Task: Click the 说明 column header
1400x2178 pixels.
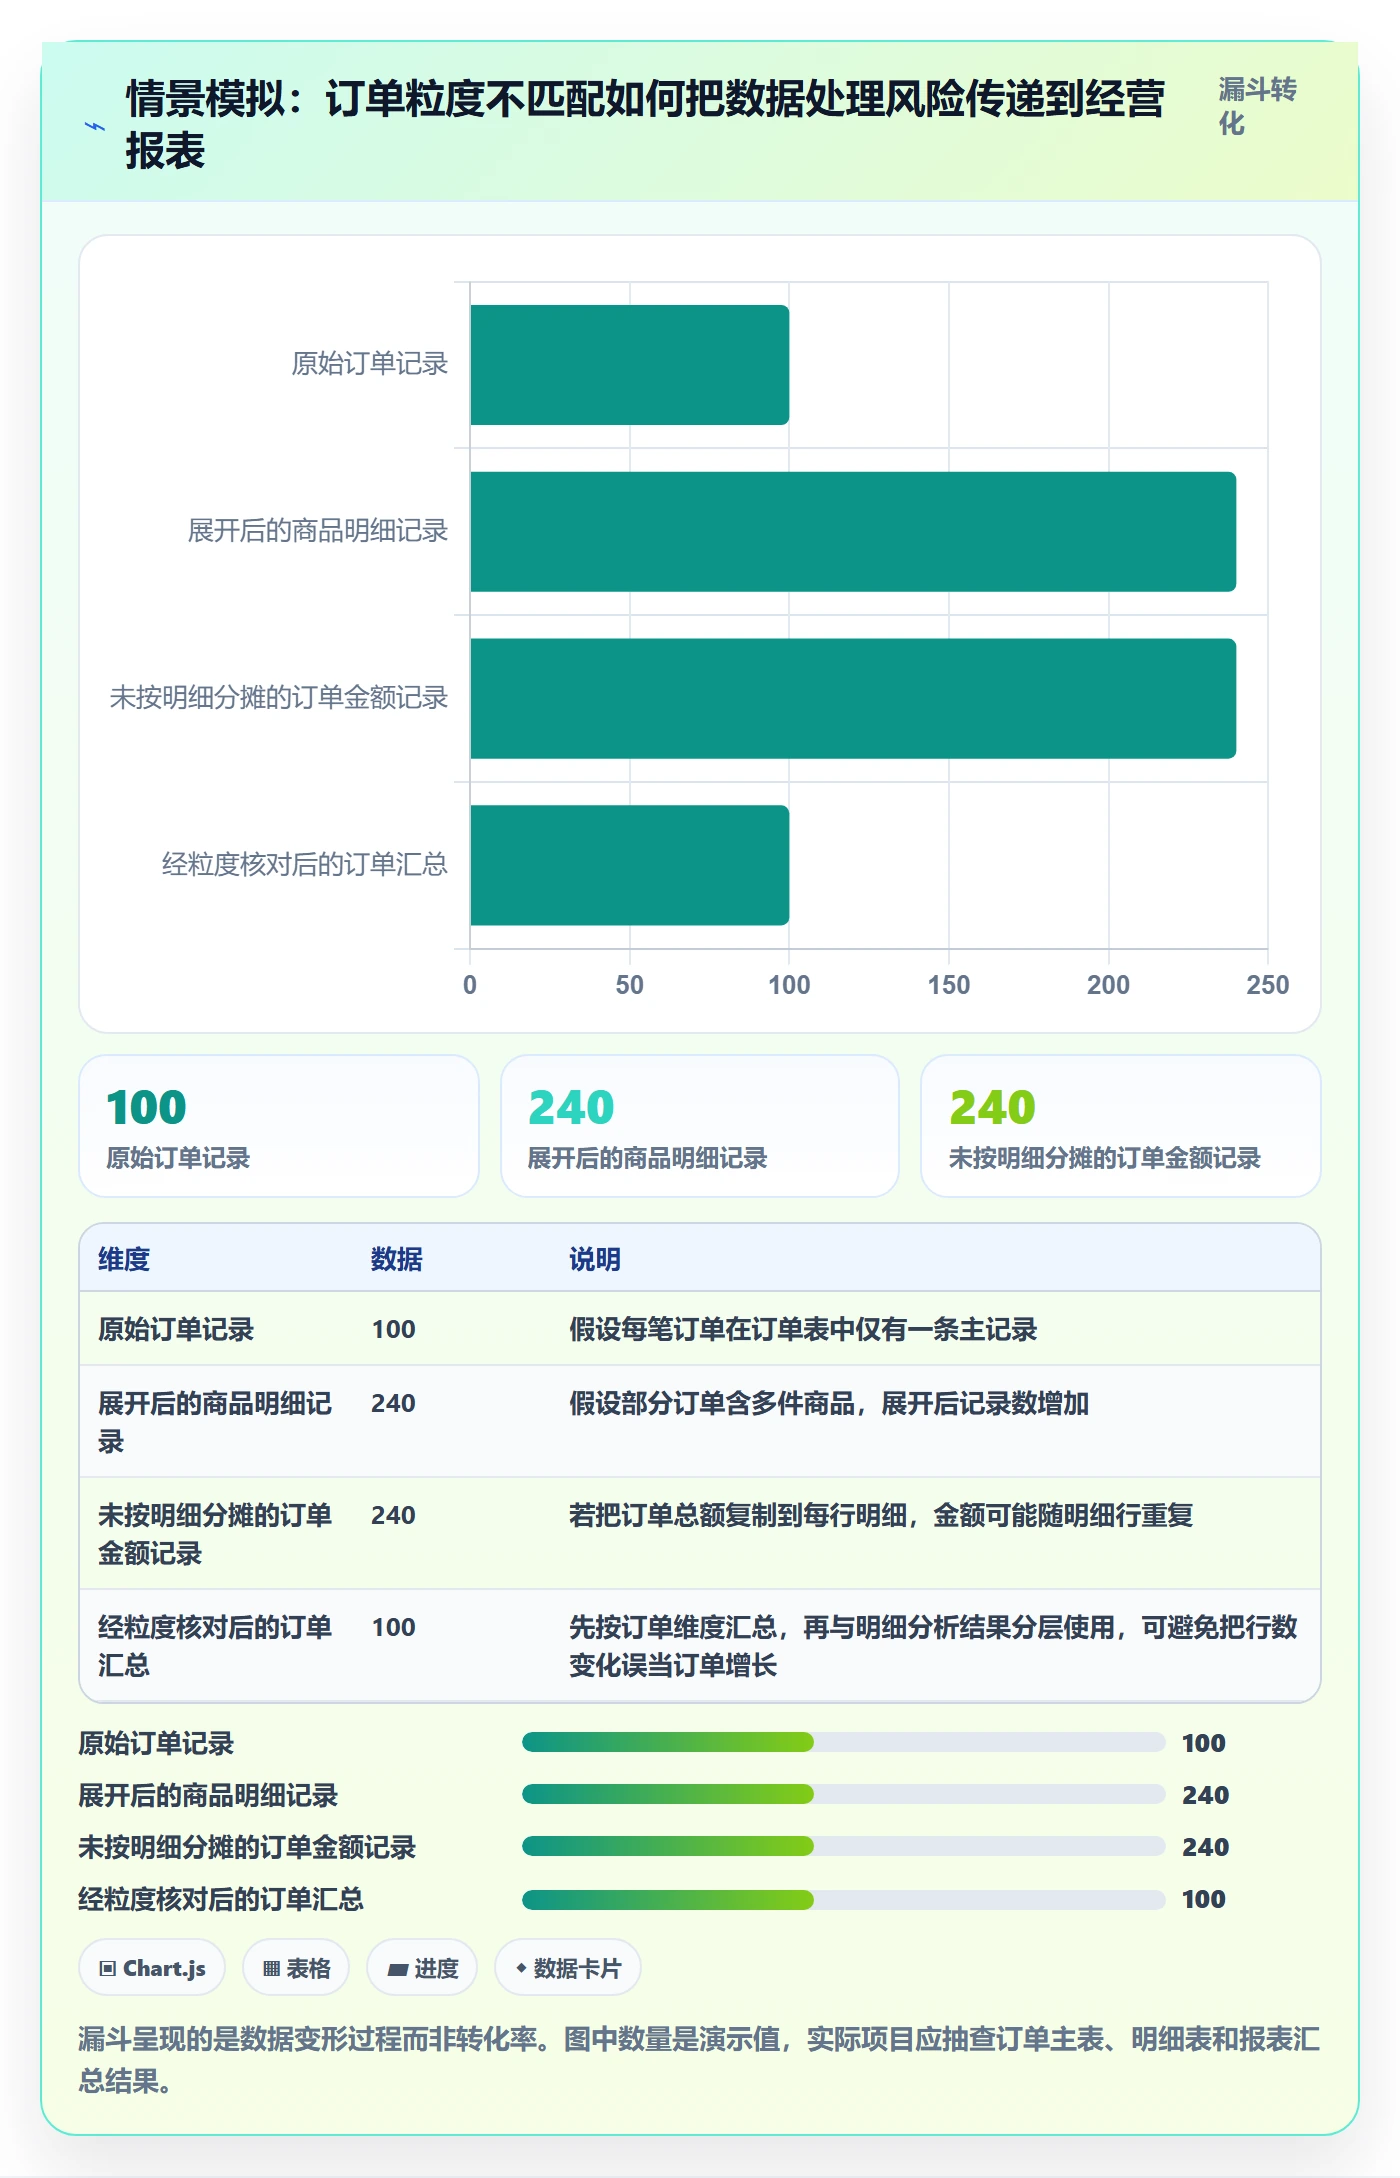Action: point(595,1259)
